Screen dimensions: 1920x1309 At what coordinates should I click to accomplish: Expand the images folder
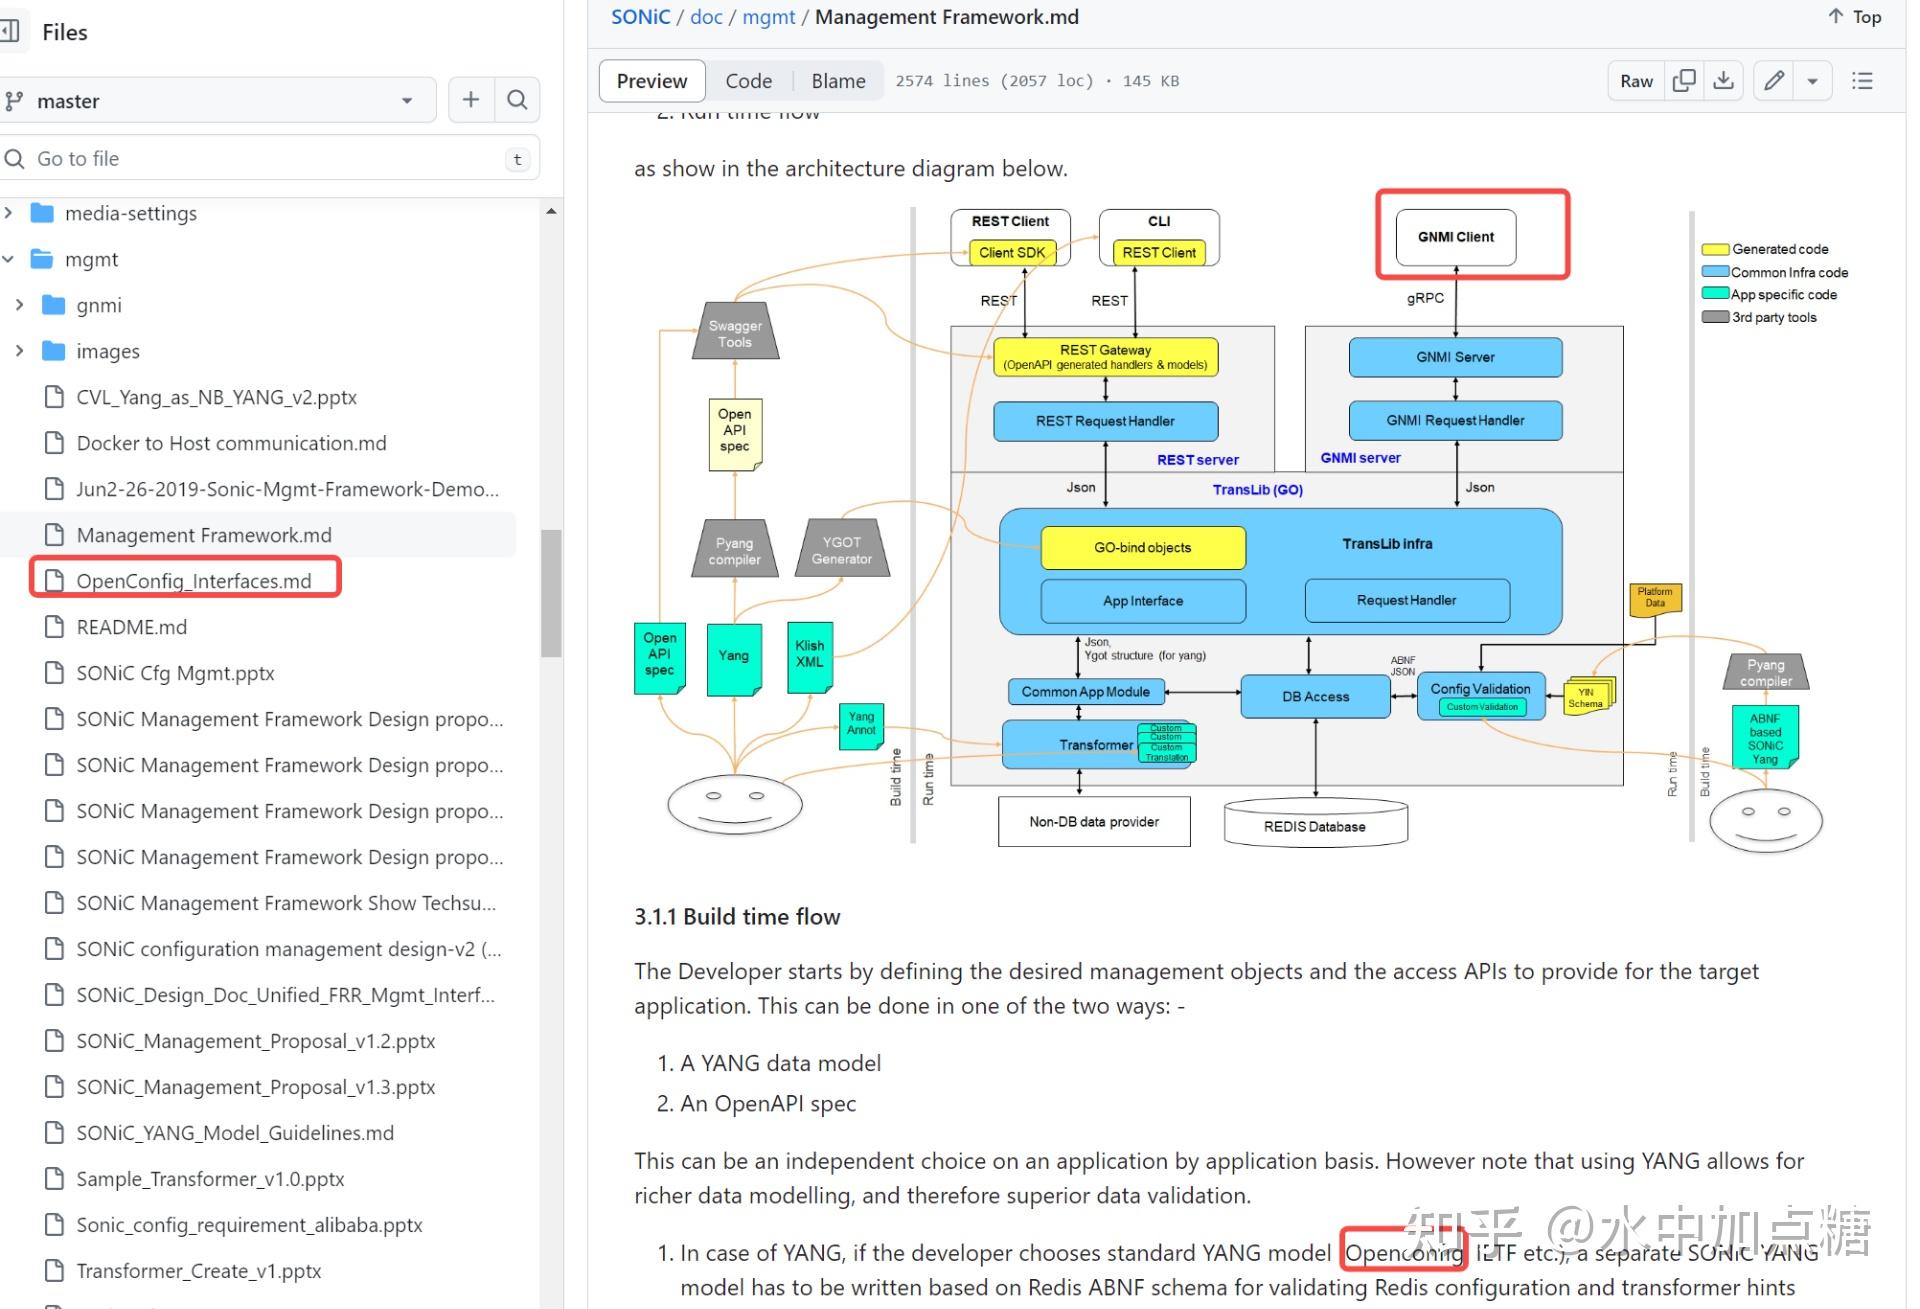[x=19, y=351]
